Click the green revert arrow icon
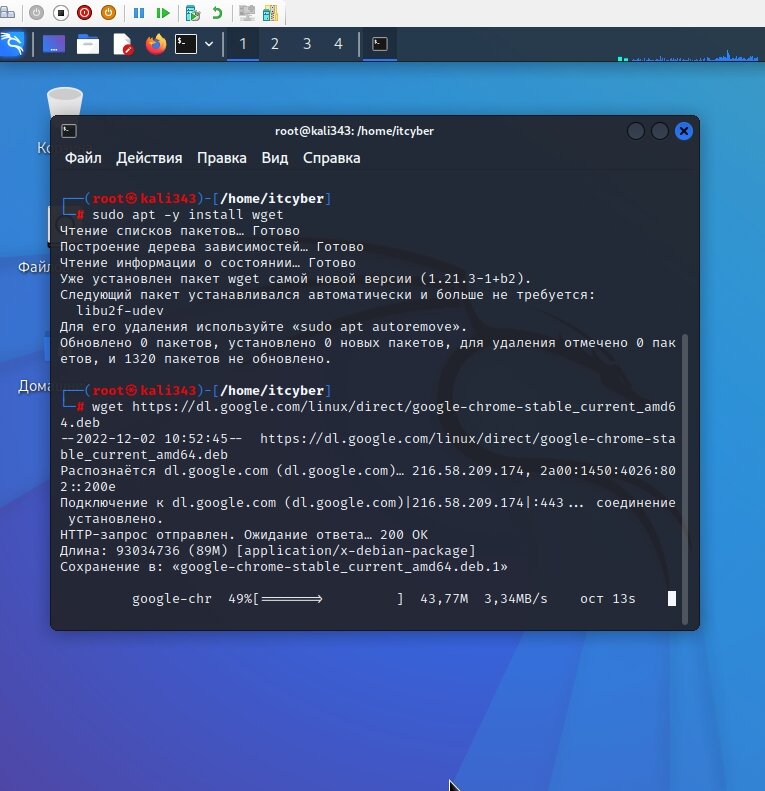The width and height of the screenshot is (765, 791). click(x=217, y=13)
